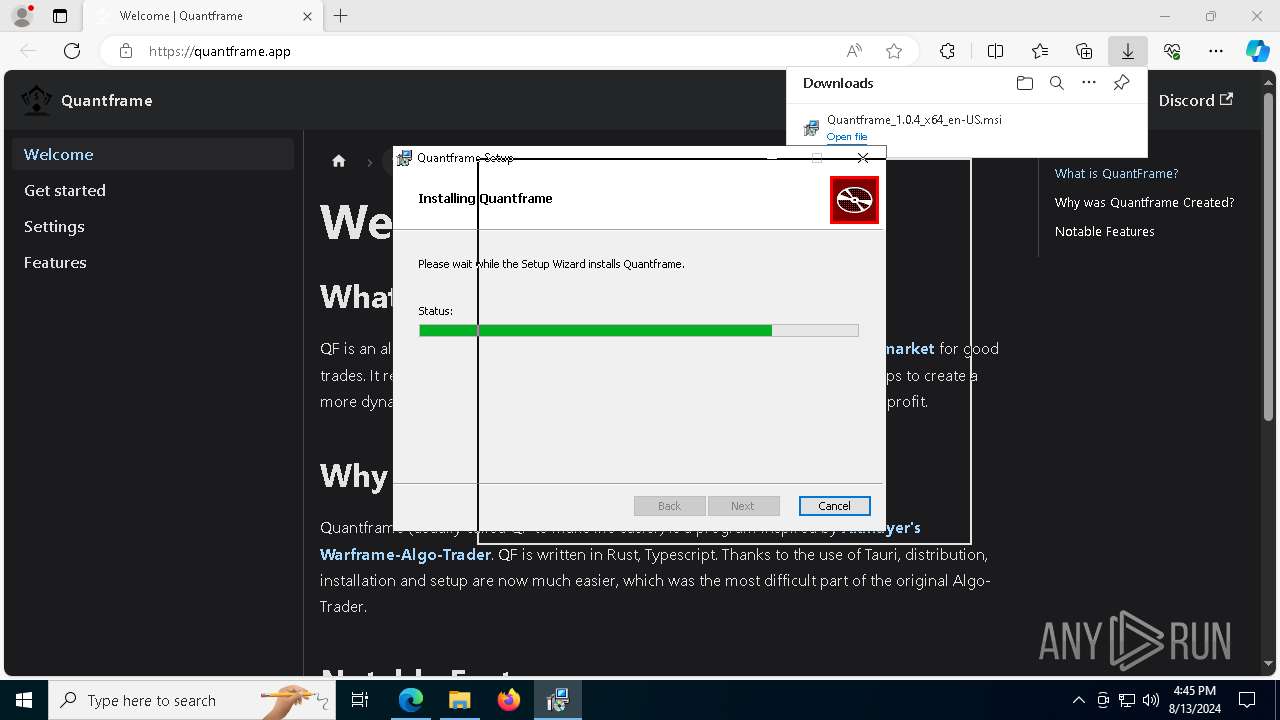Refresh the page in Edge
This screenshot has width=1280, height=720.
point(72,51)
